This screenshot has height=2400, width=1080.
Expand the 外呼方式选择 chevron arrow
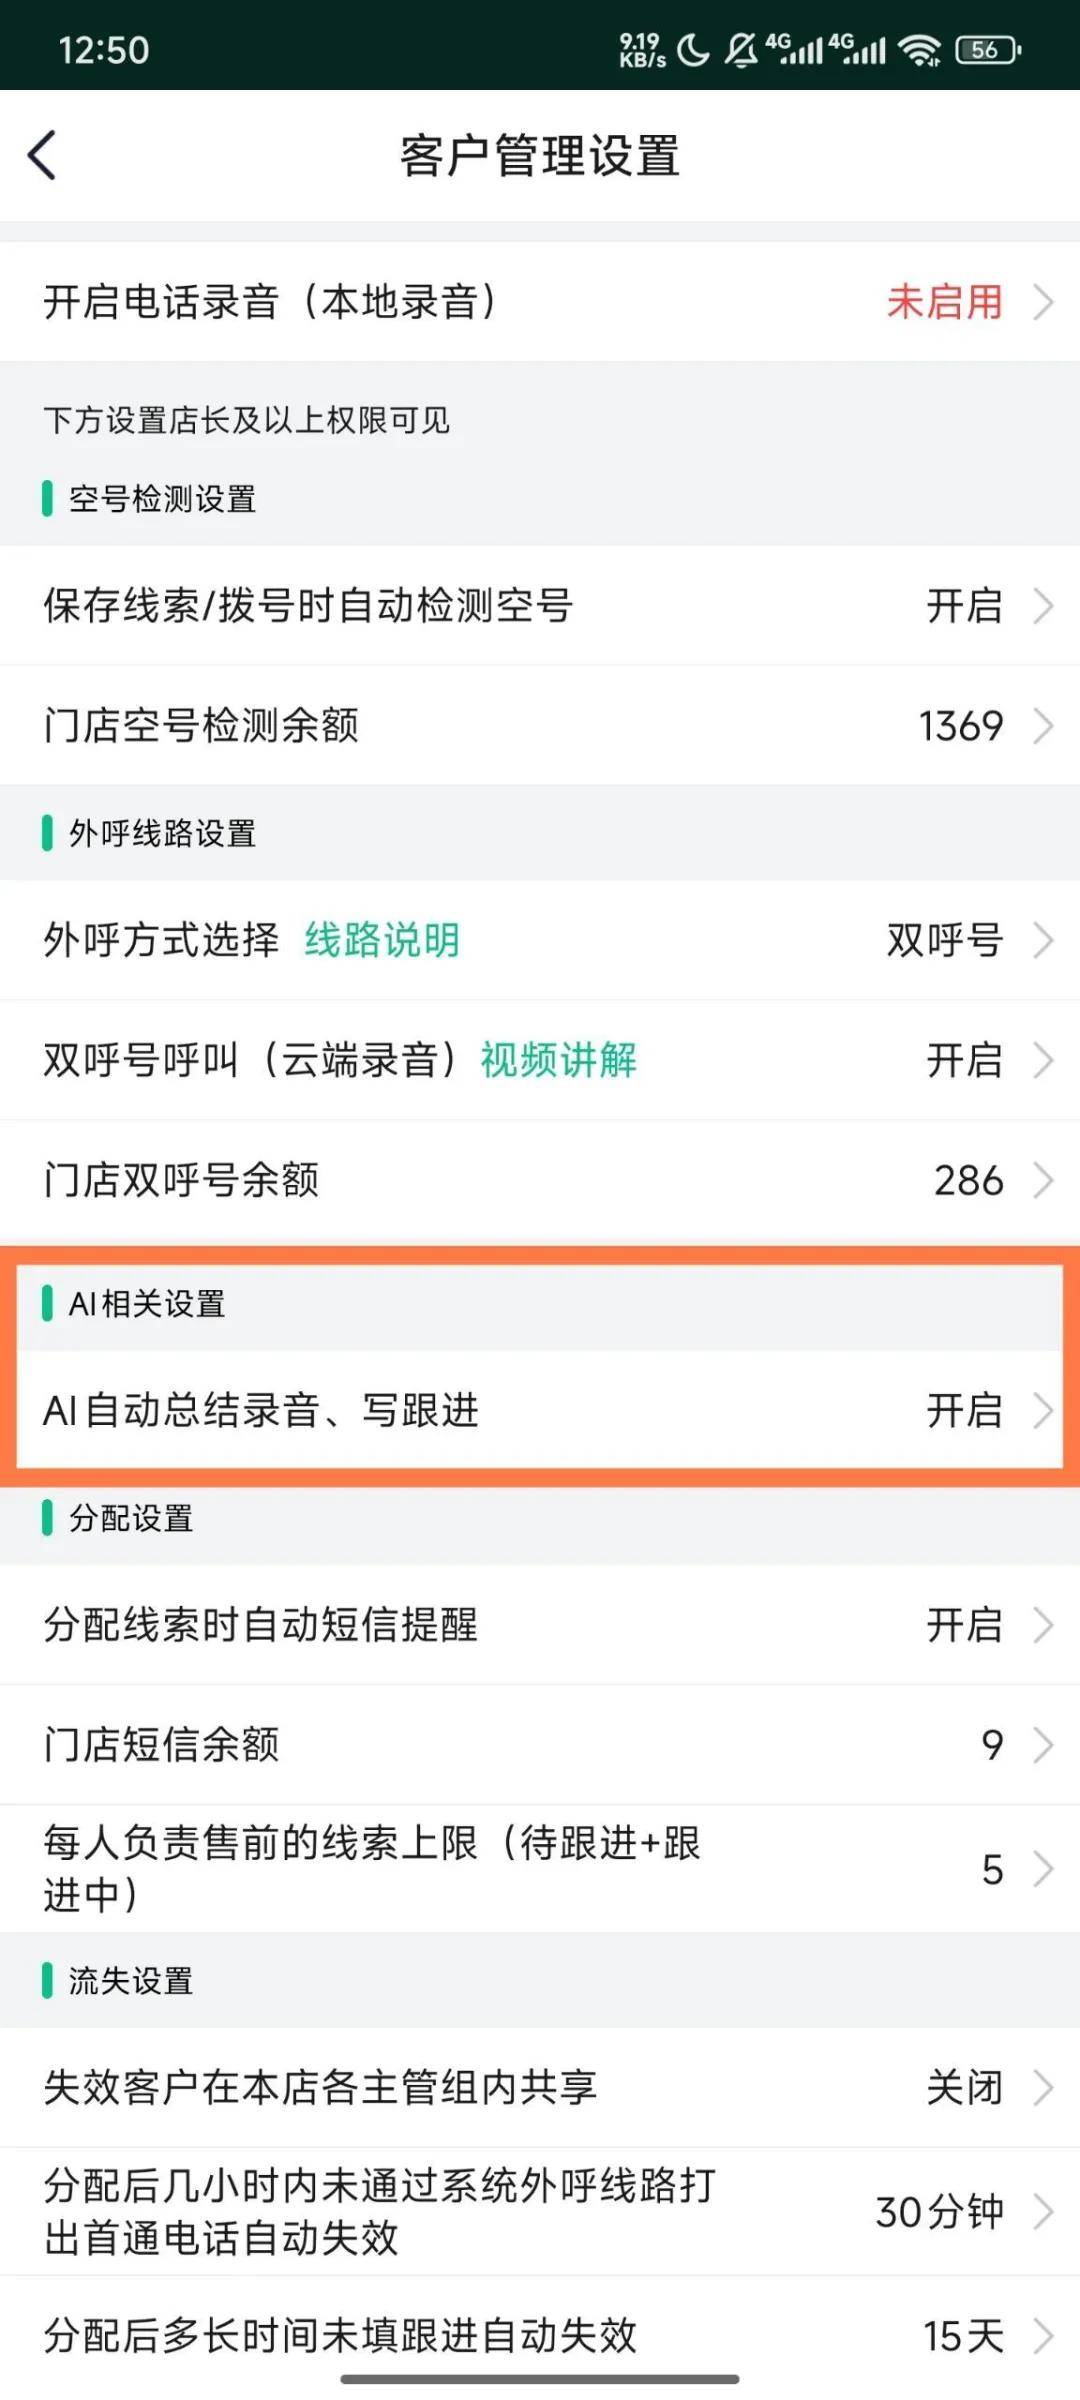[x=1043, y=940]
